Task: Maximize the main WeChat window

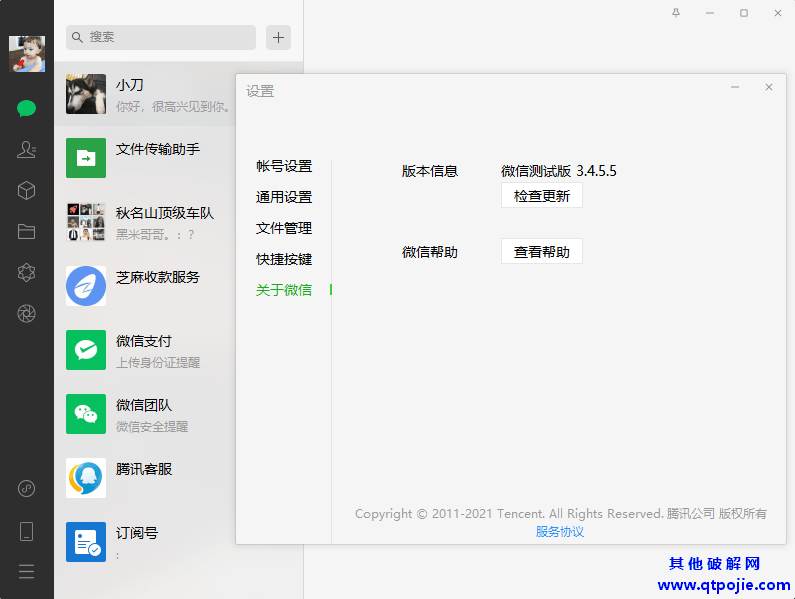Action: click(744, 13)
